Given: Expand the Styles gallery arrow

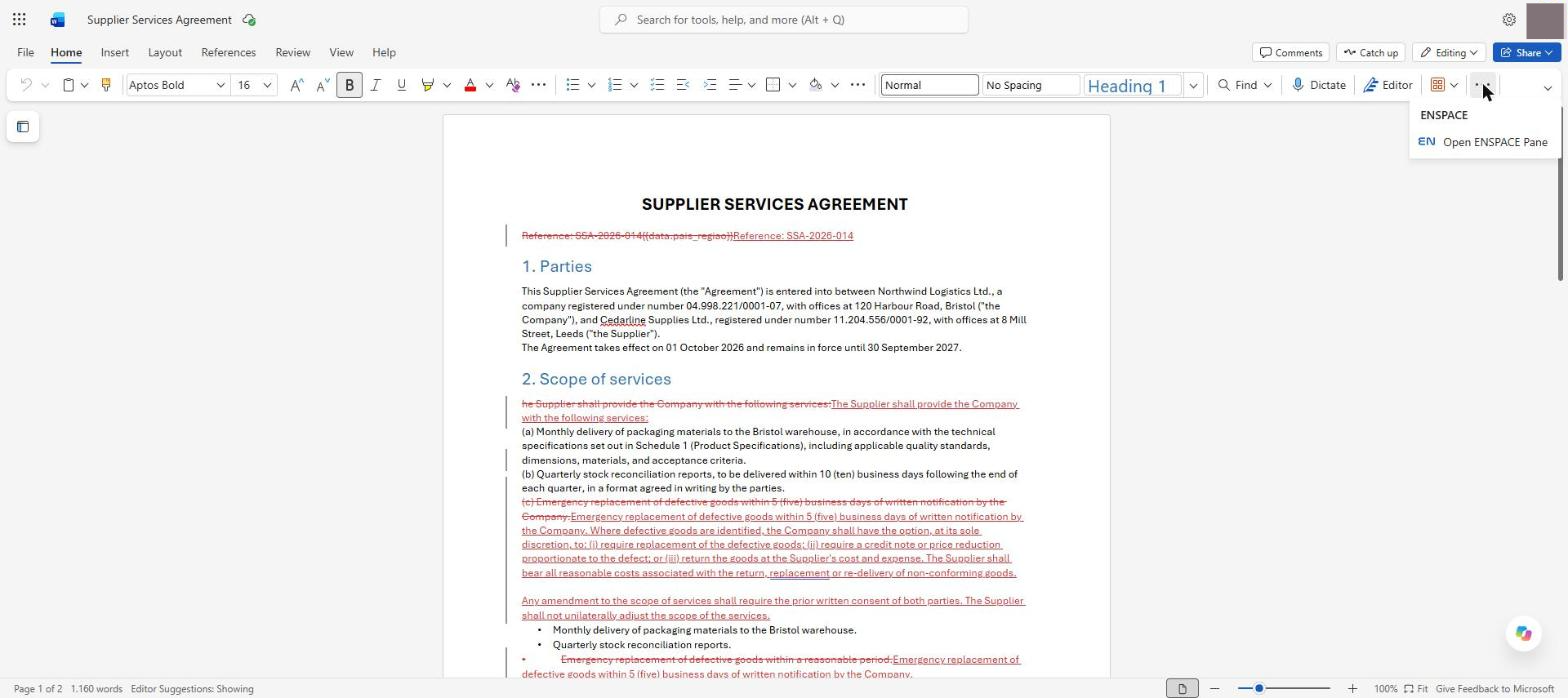Looking at the screenshot, I should tap(1193, 85).
